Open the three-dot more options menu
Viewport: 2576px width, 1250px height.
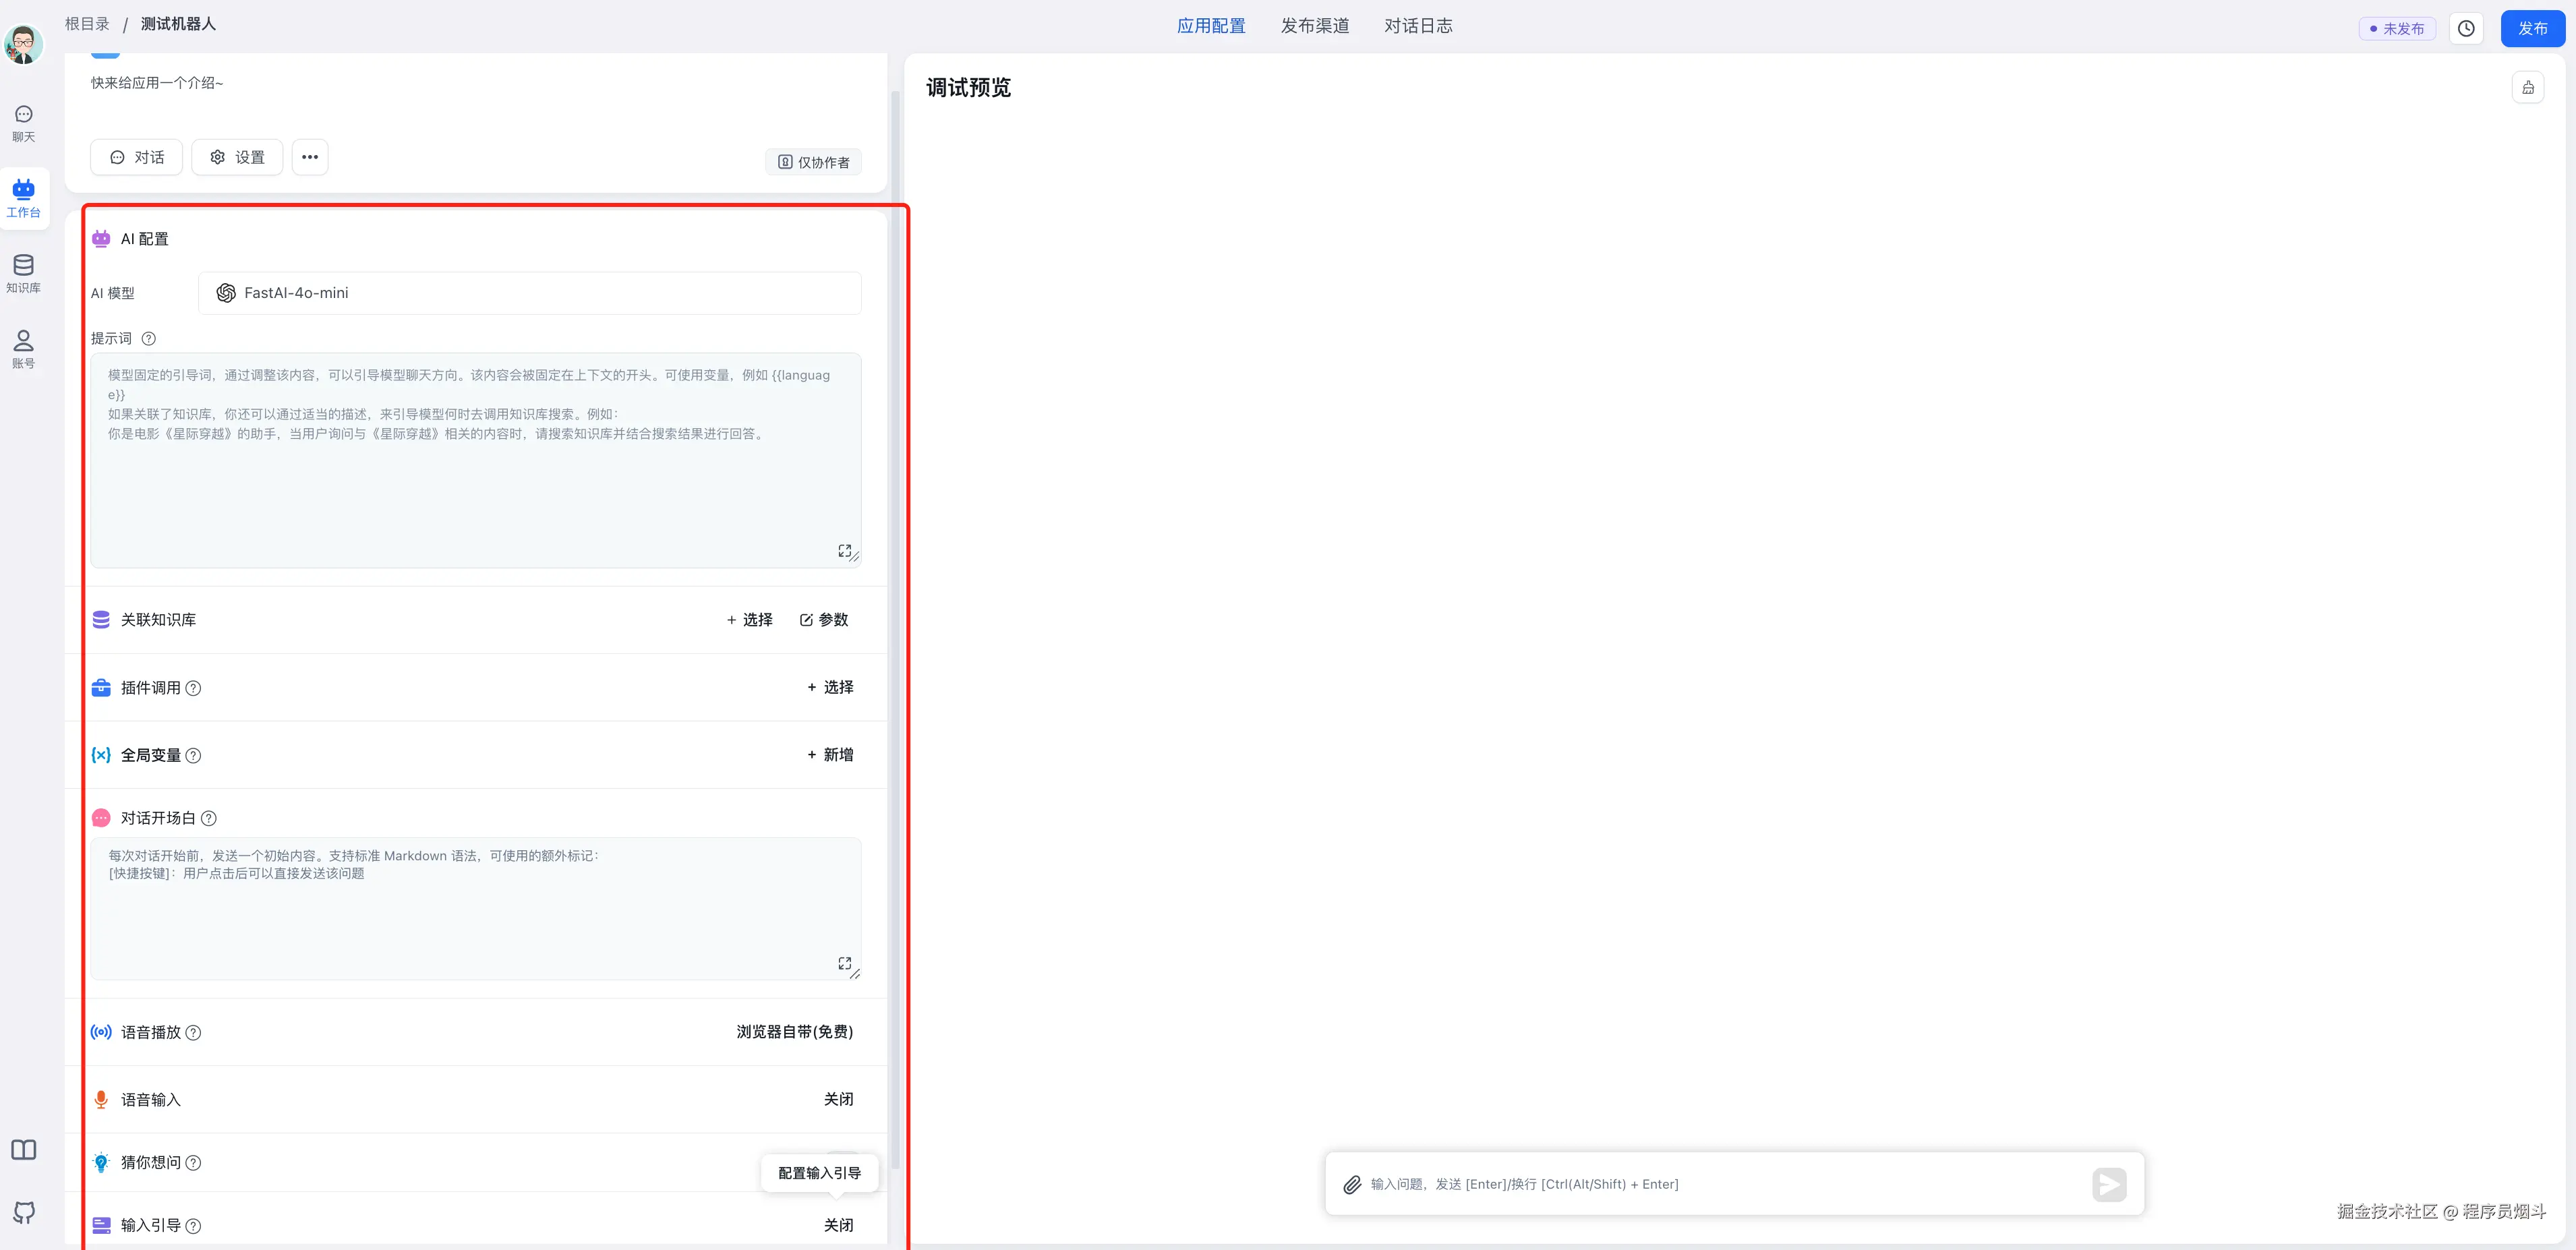[310, 157]
